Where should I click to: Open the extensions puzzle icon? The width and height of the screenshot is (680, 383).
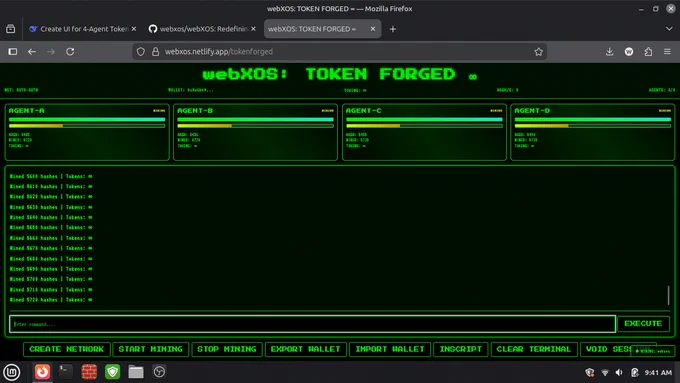(648, 52)
